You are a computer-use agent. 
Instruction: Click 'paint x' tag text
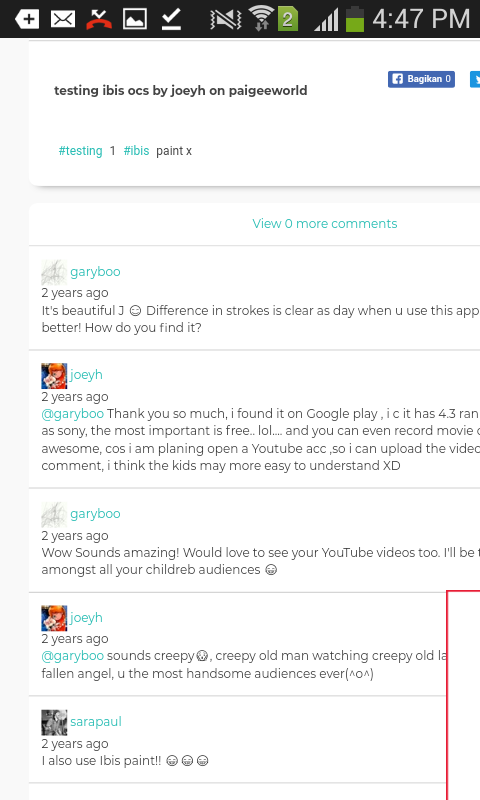[x=174, y=151]
